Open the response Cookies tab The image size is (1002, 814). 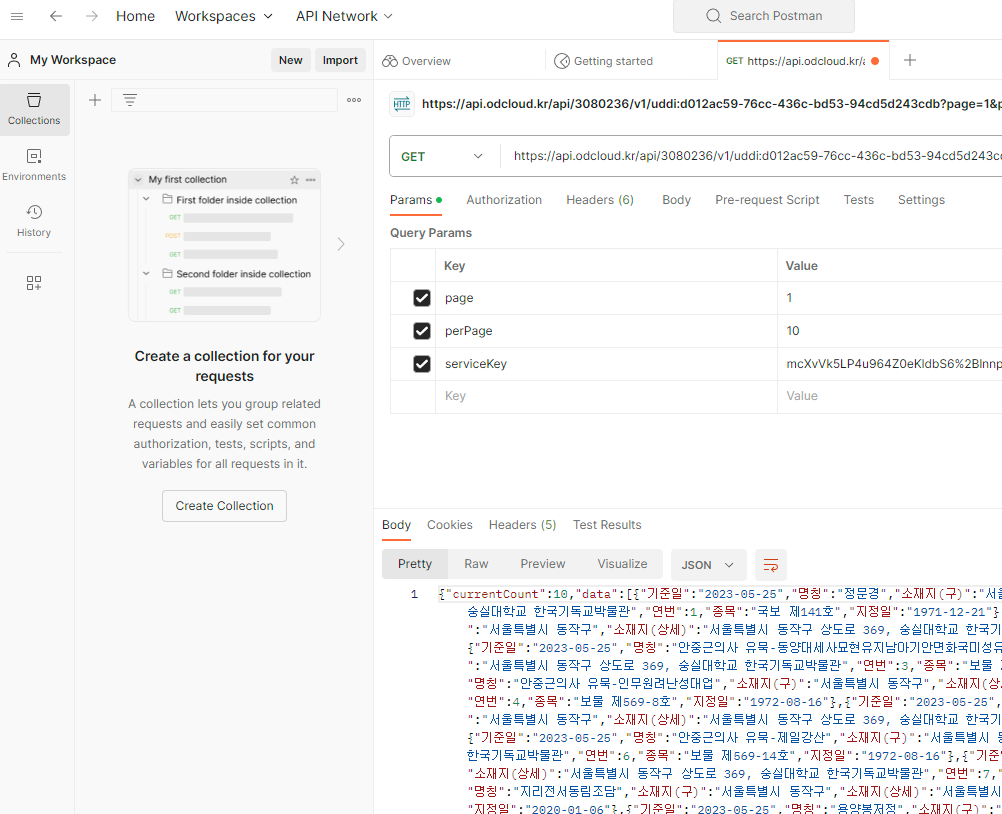450,525
